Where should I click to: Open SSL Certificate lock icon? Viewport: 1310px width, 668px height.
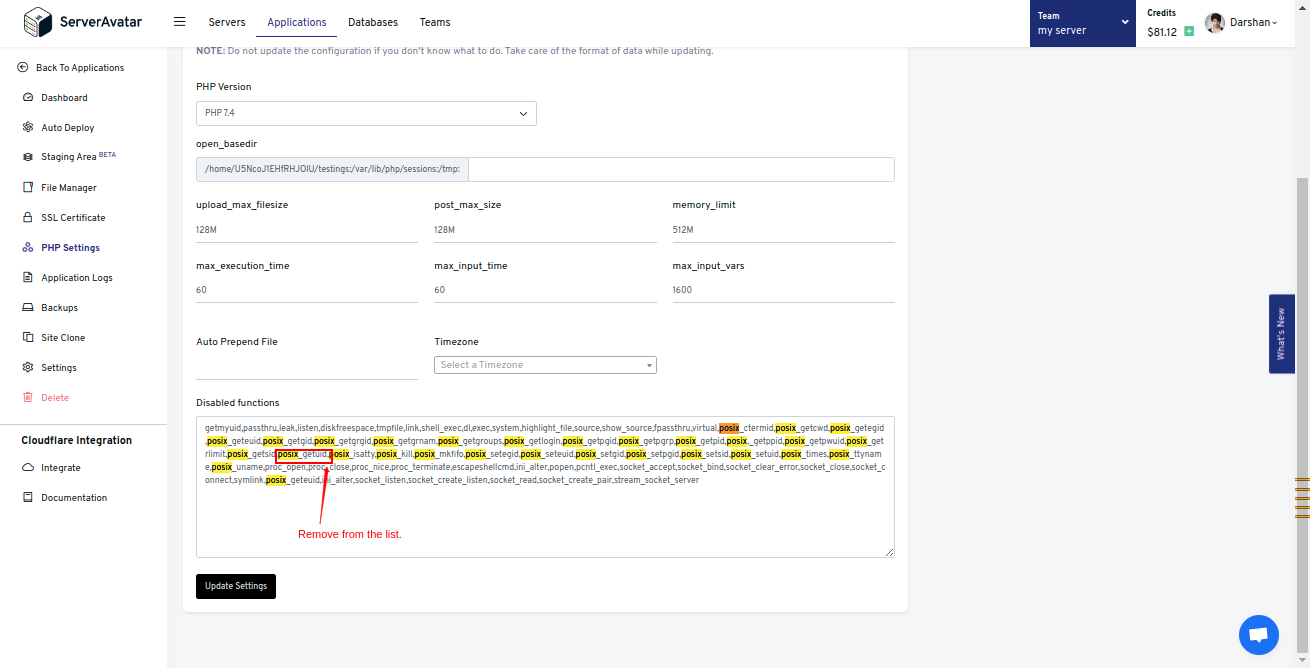28,217
